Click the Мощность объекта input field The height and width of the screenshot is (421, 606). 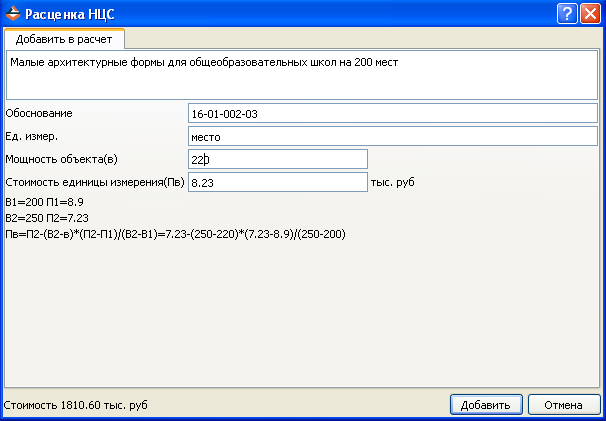coord(278,159)
